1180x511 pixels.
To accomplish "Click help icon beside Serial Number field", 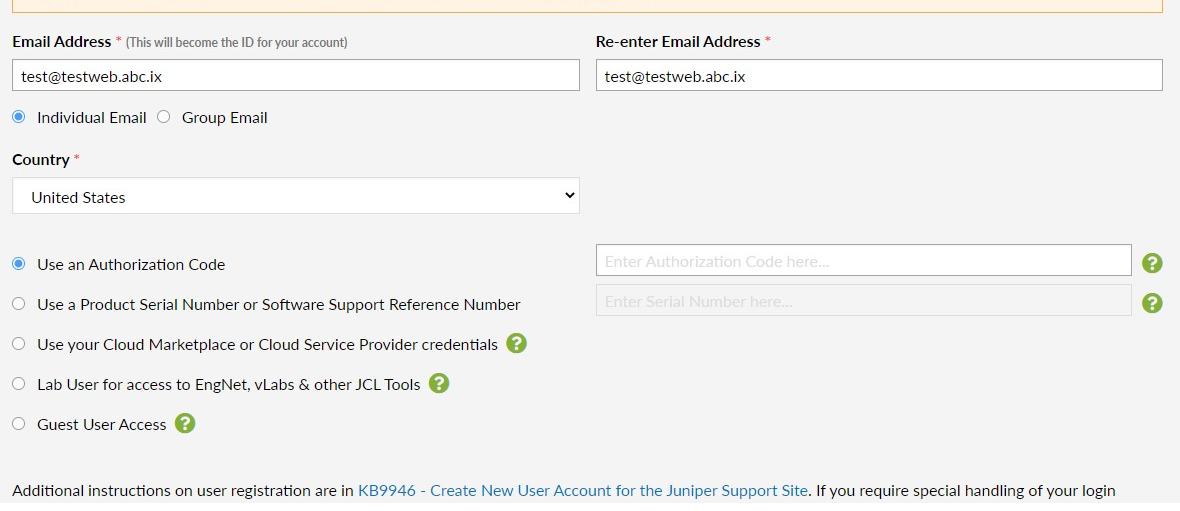I will [x=1152, y=303].
